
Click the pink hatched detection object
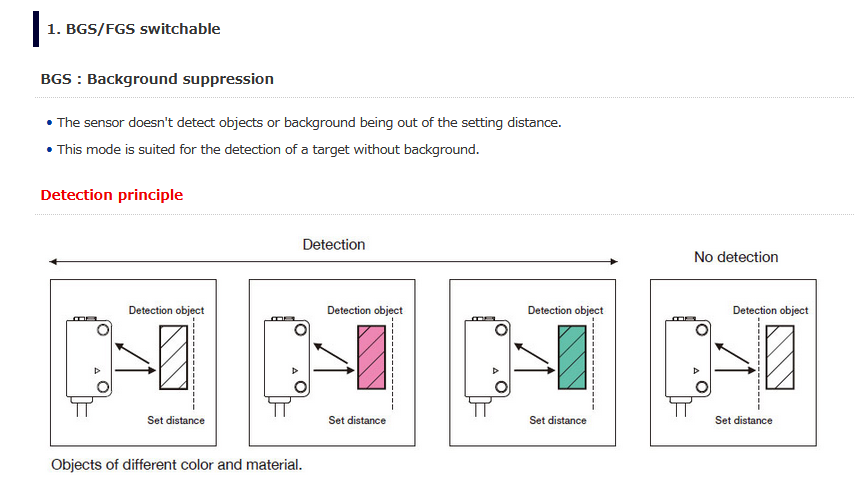pos(371,357)
